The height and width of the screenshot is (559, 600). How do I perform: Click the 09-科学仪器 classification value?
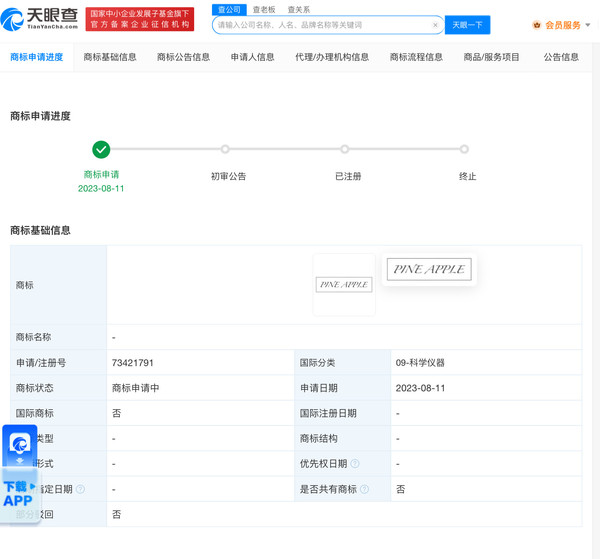(x=420, y=363)
